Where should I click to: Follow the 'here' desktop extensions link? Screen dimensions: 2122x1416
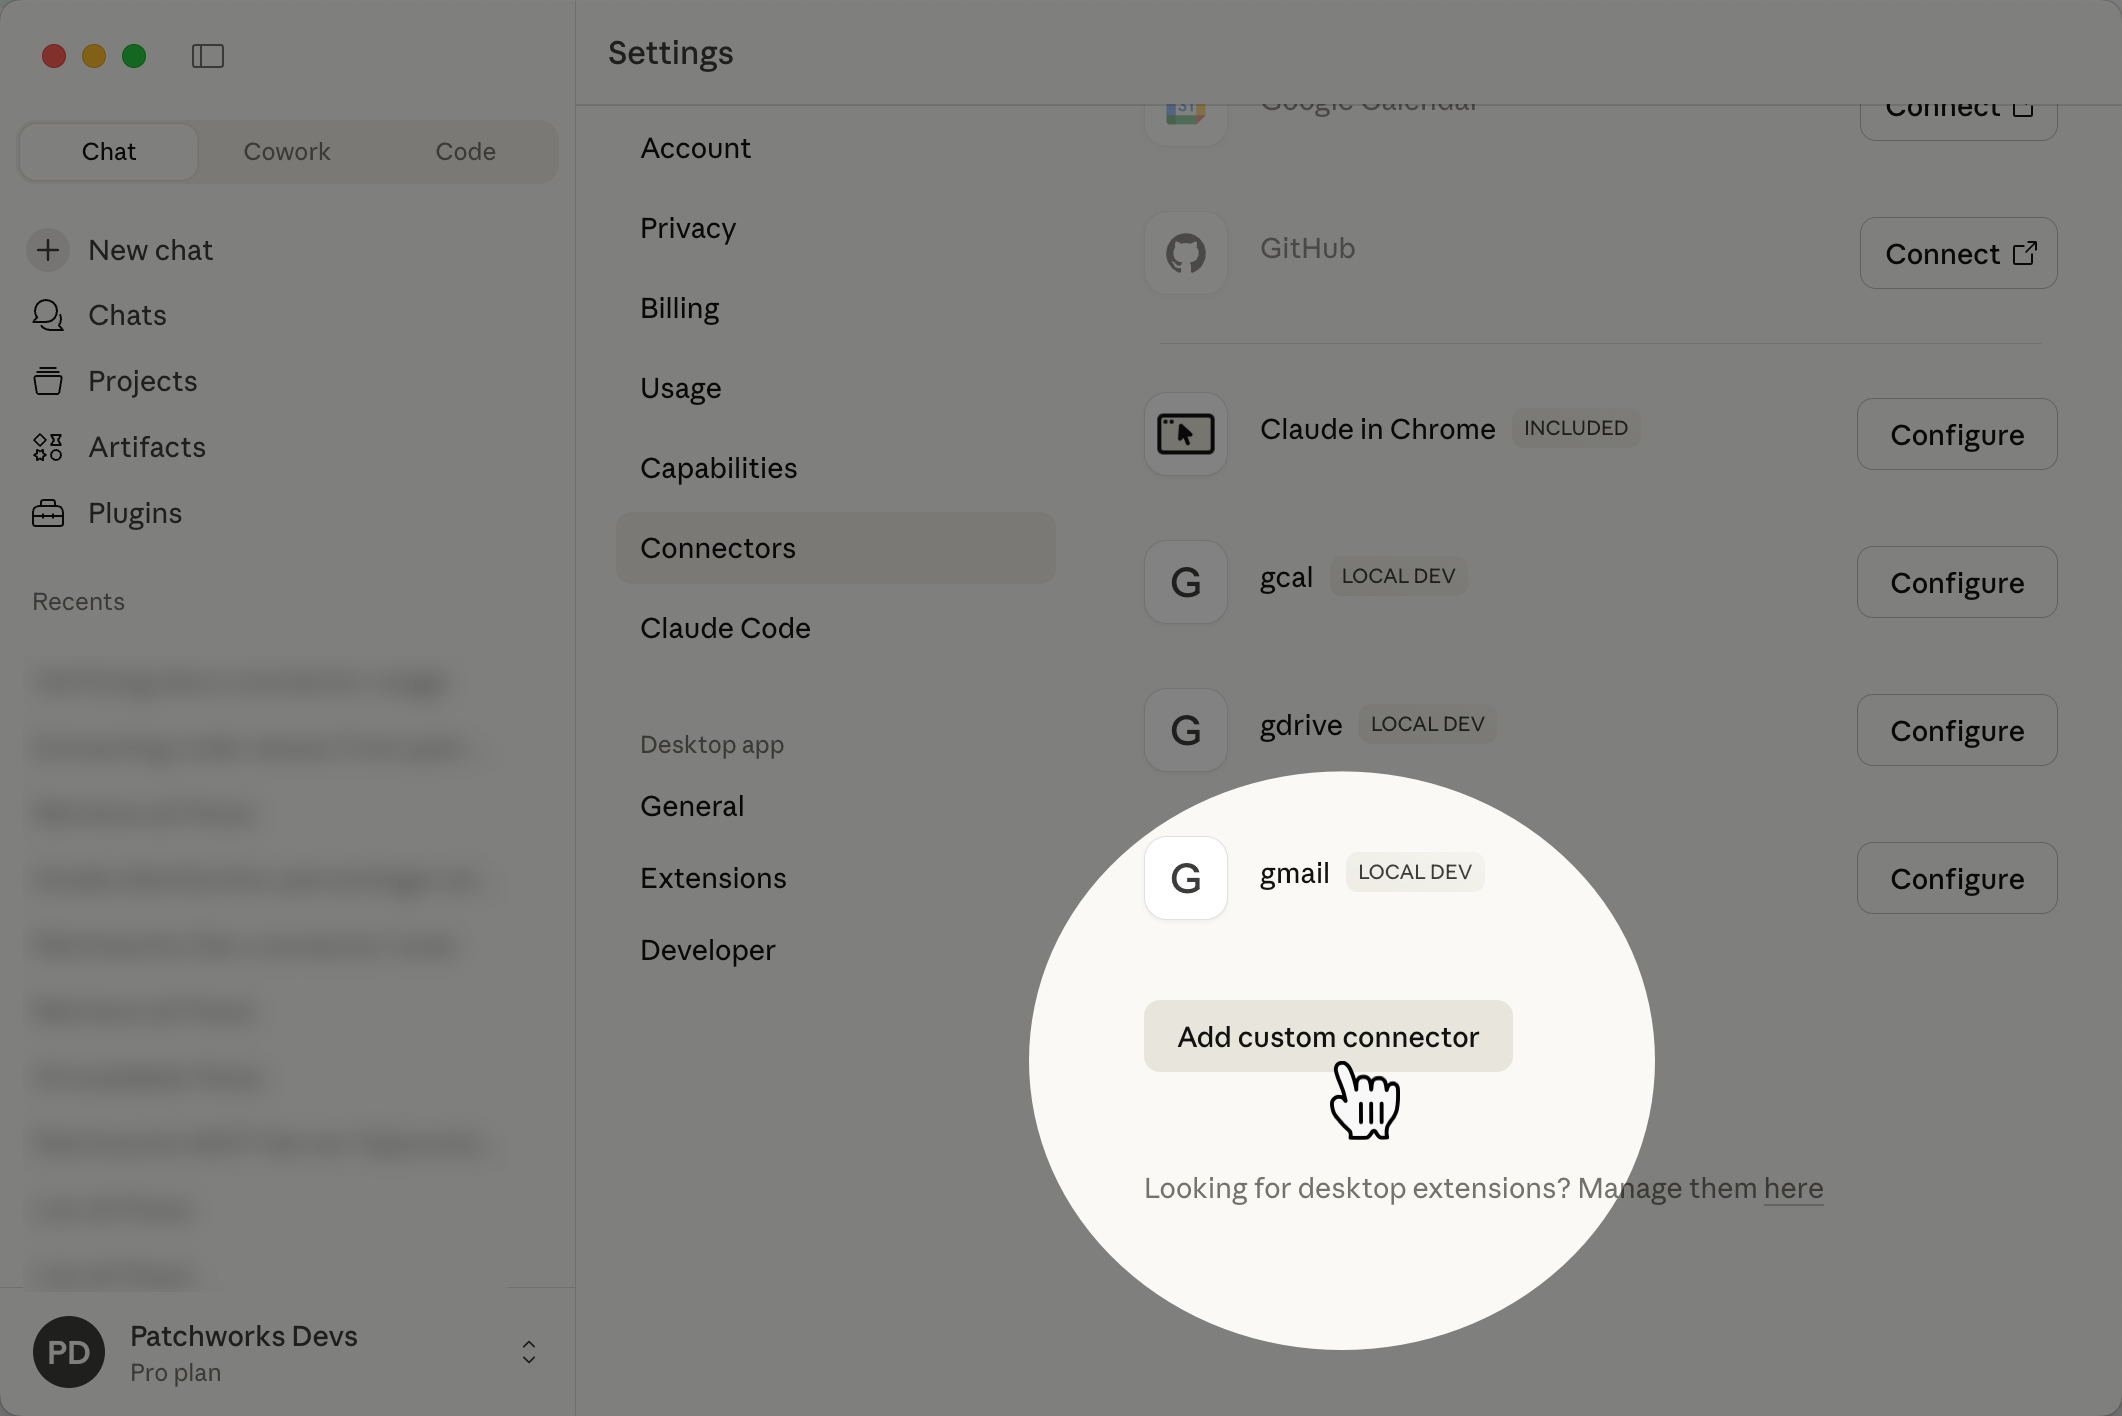pos(1792,1188)
